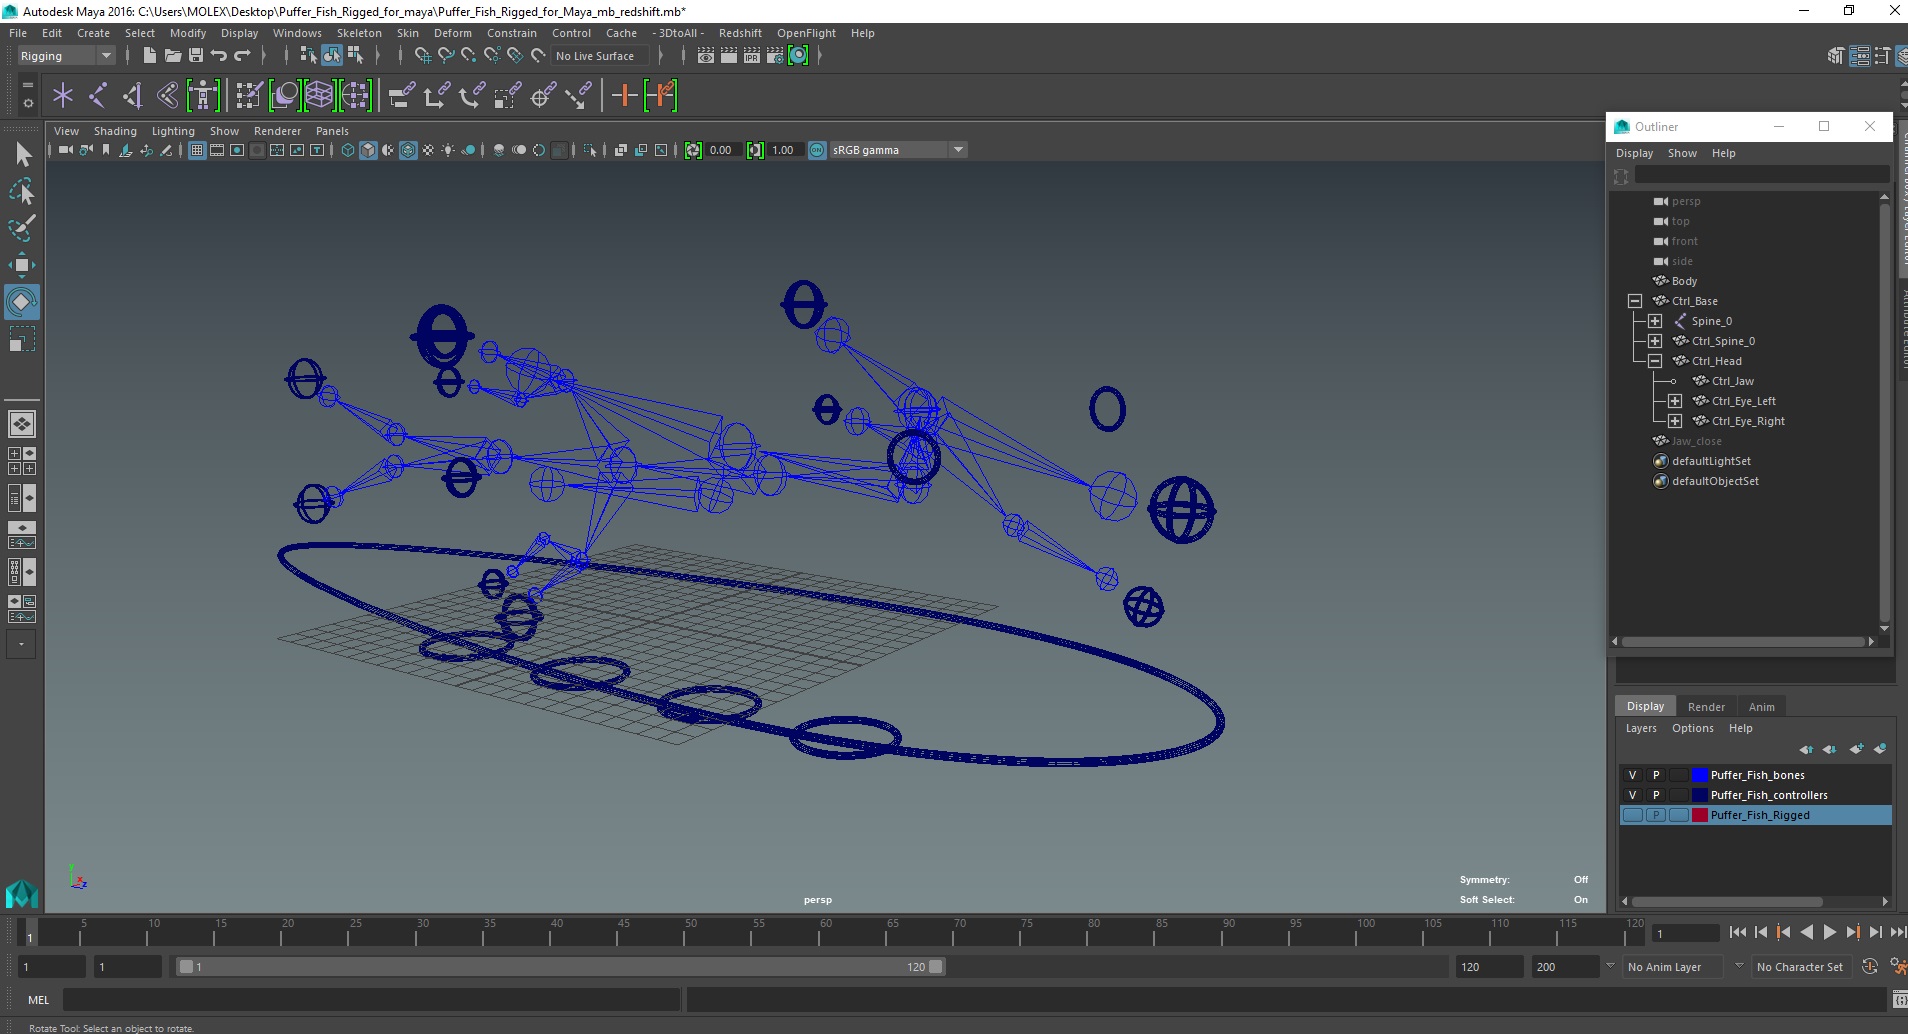
Task: Open Layers menu in layer editor
Action: tap(1641, 728)
